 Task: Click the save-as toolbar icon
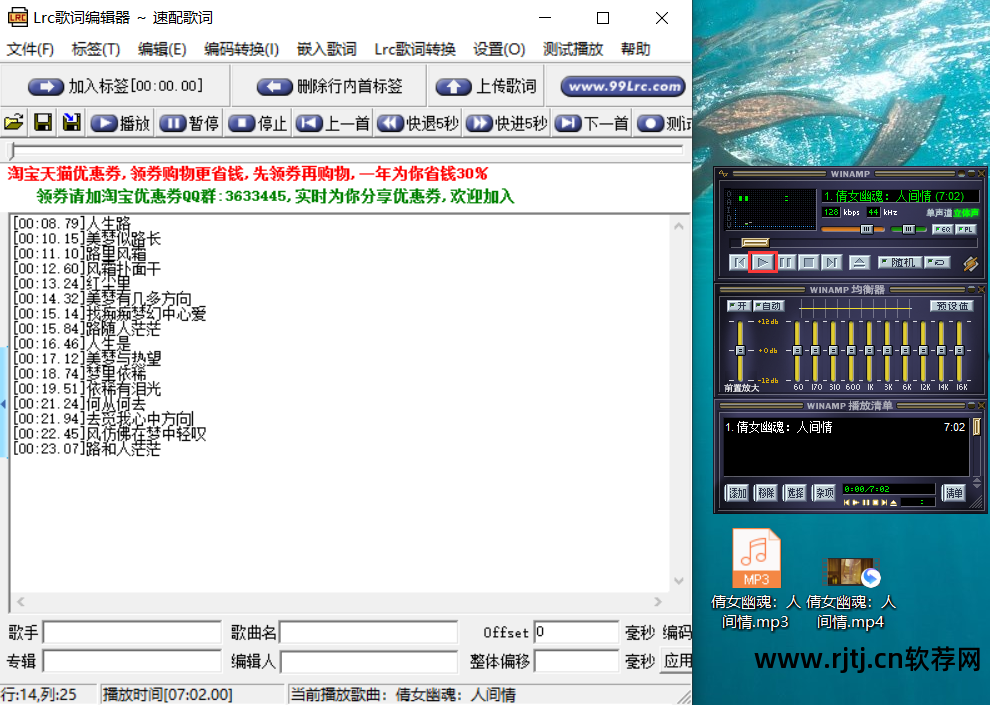click(x=69, y=123)
